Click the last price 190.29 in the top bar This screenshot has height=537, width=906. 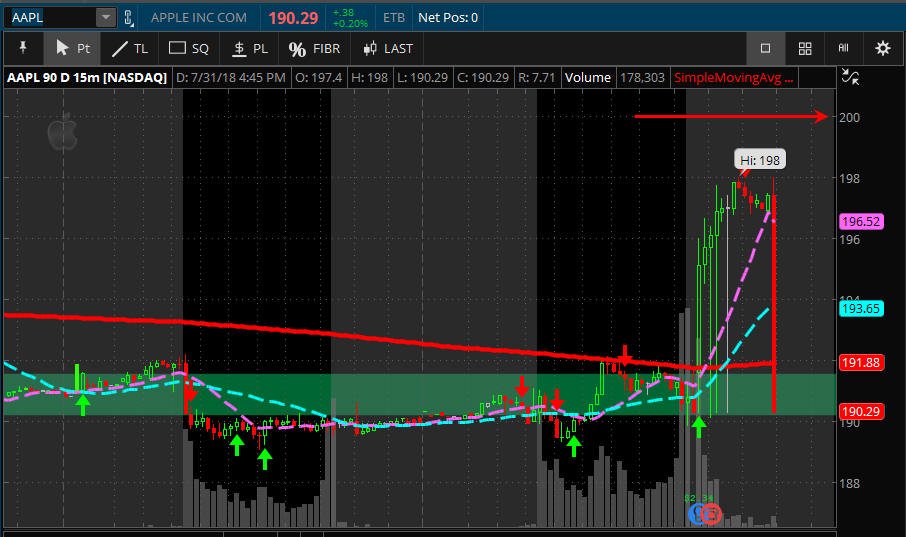click(293, 18)
